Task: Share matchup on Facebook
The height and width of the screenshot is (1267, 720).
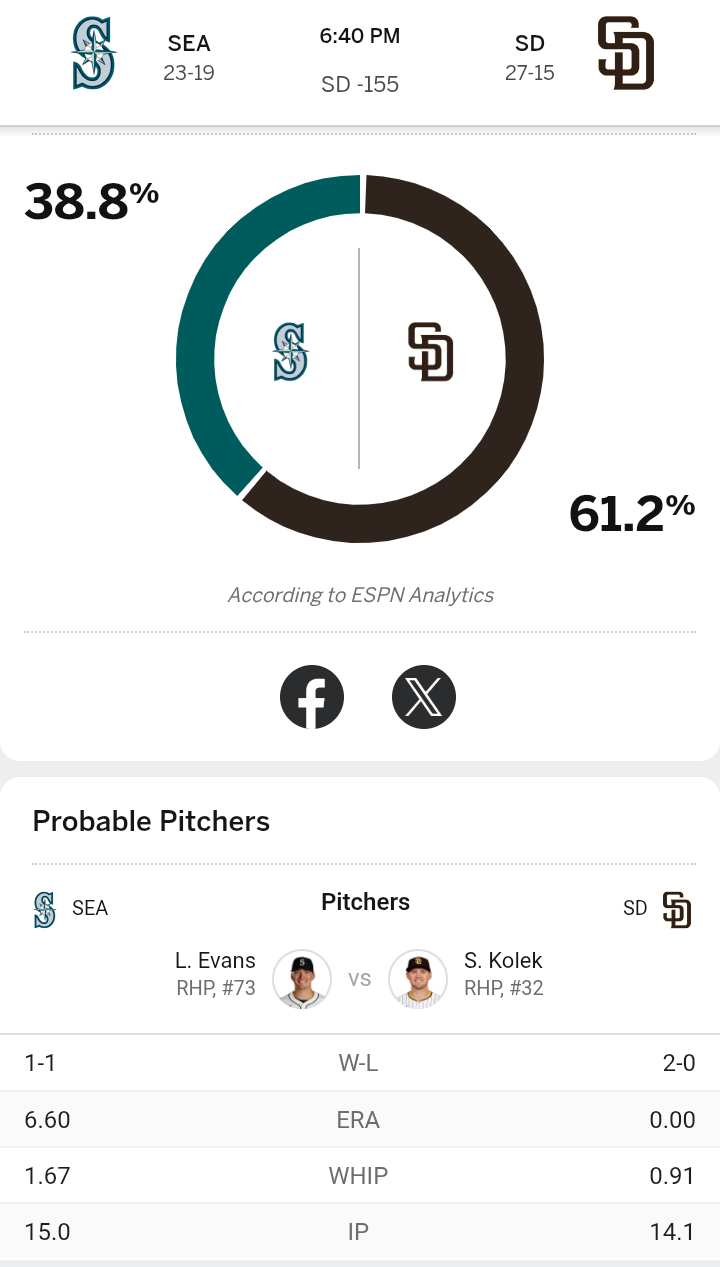Action: coord(312,697)
